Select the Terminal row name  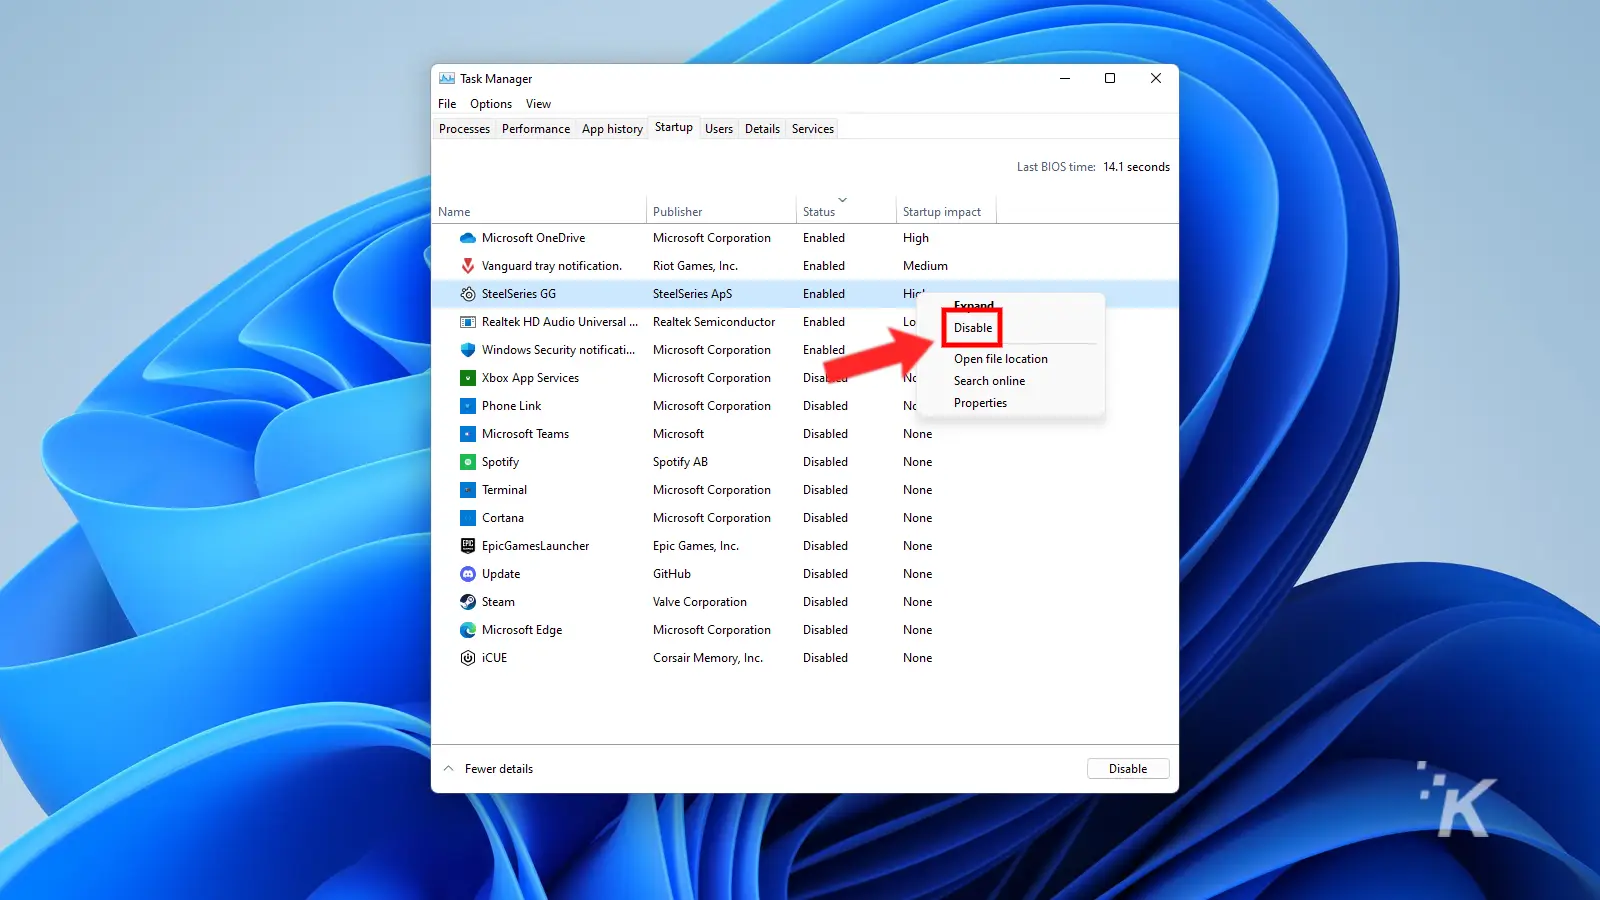click(504, 490)
